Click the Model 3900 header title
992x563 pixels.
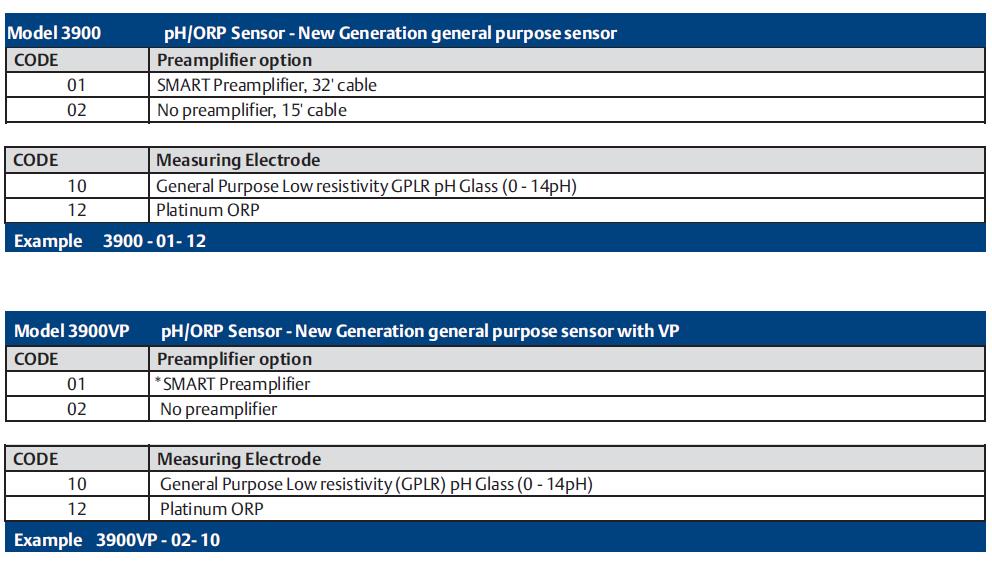(54, 33)
